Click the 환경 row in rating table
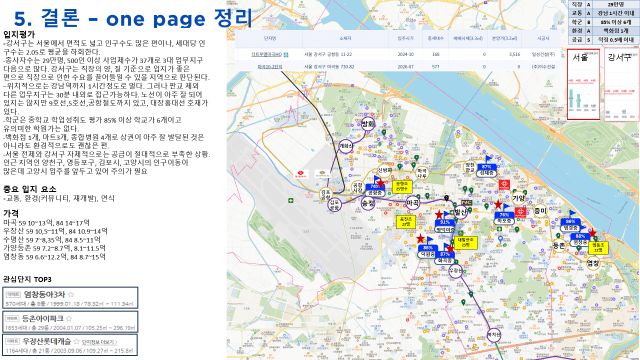640x360 pixels. [604, 31]
